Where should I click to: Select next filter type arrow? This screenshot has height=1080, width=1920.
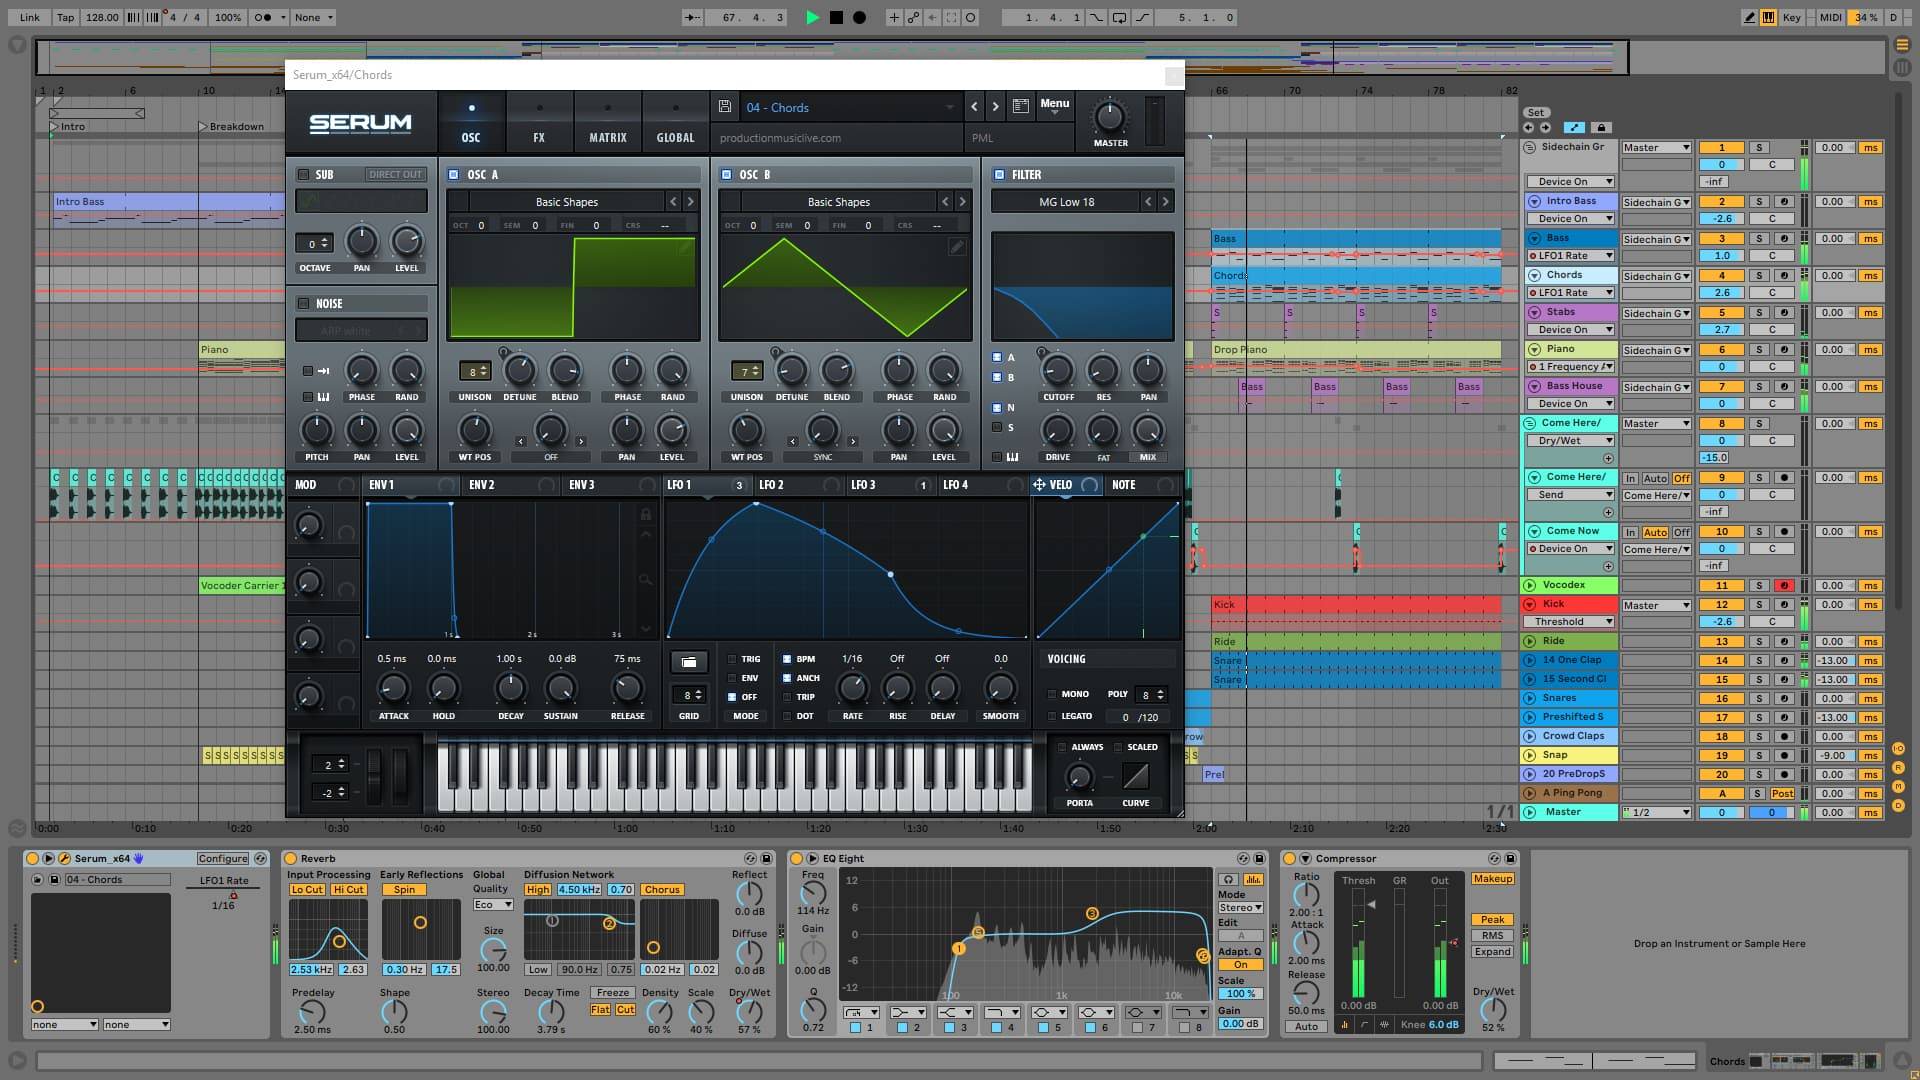[x=1165, y=201]
